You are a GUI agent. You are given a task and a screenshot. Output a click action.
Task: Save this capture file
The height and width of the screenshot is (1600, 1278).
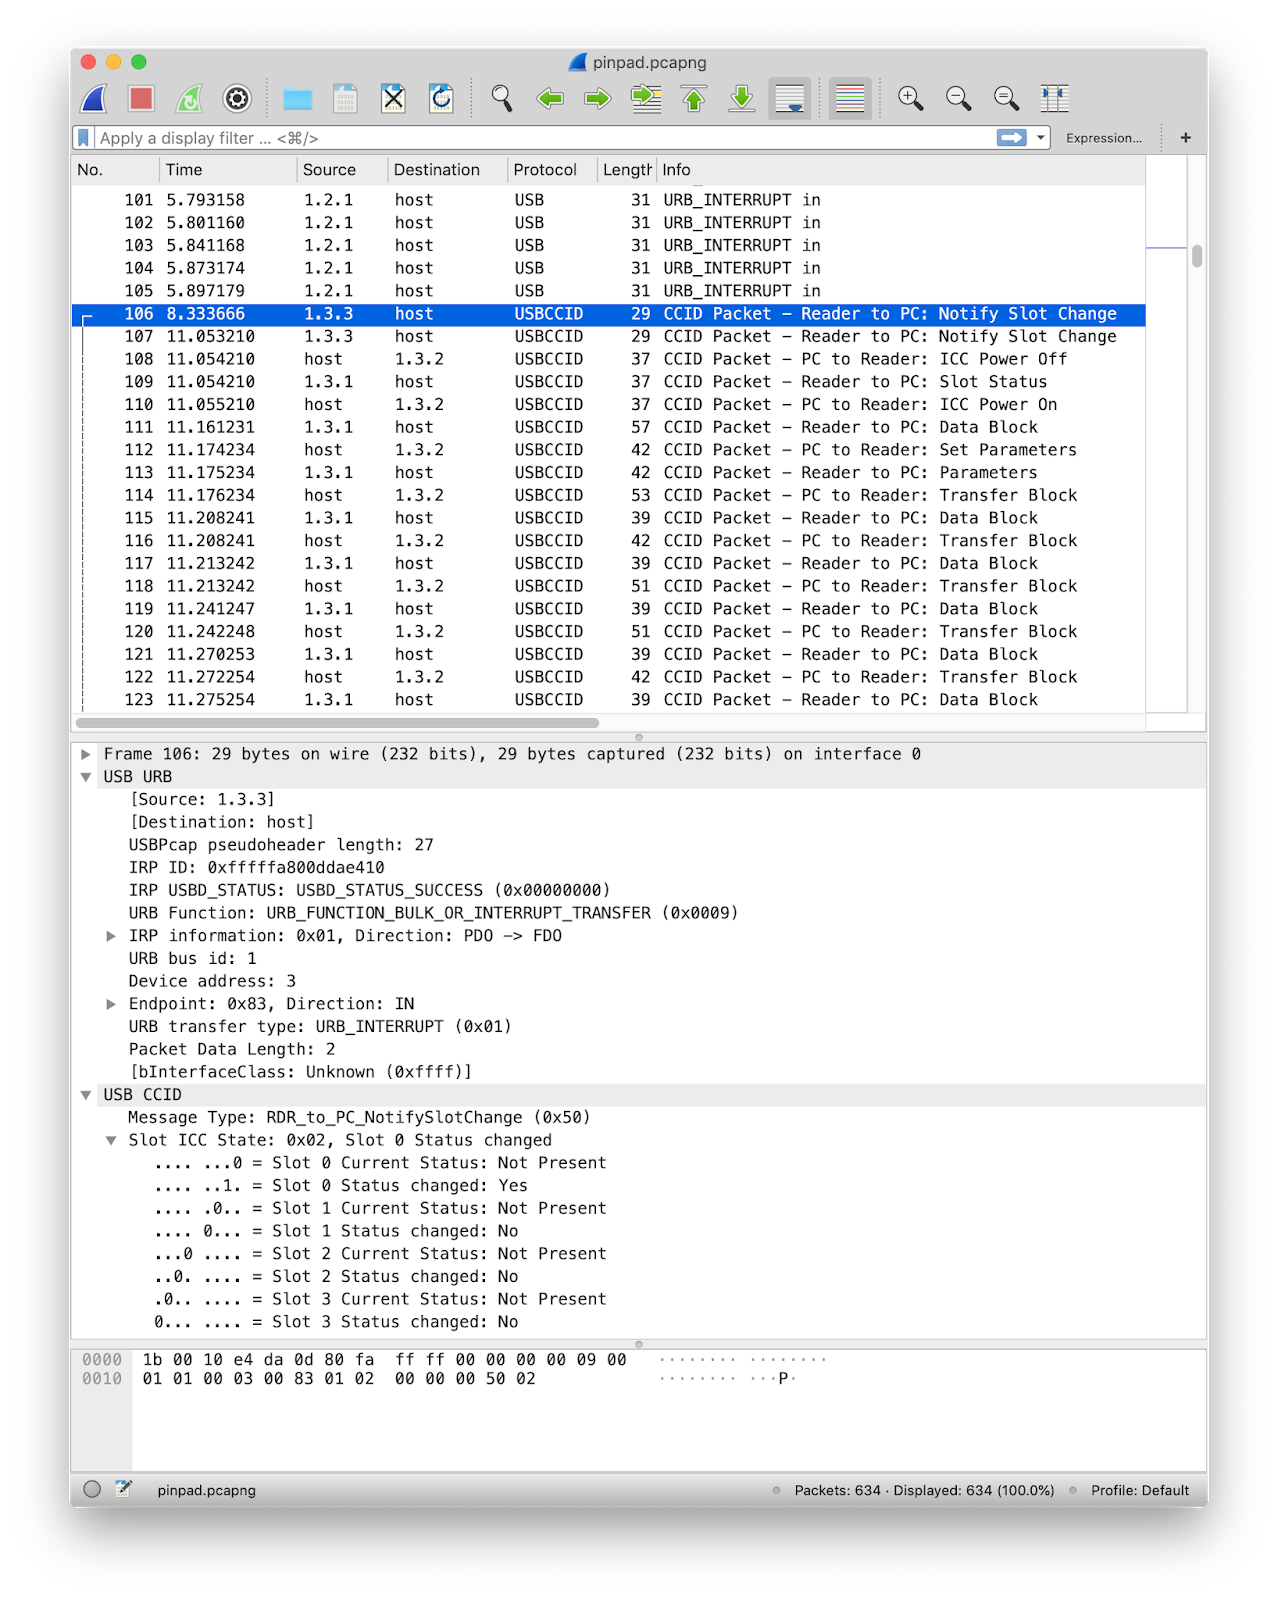(x=345, y=99)
